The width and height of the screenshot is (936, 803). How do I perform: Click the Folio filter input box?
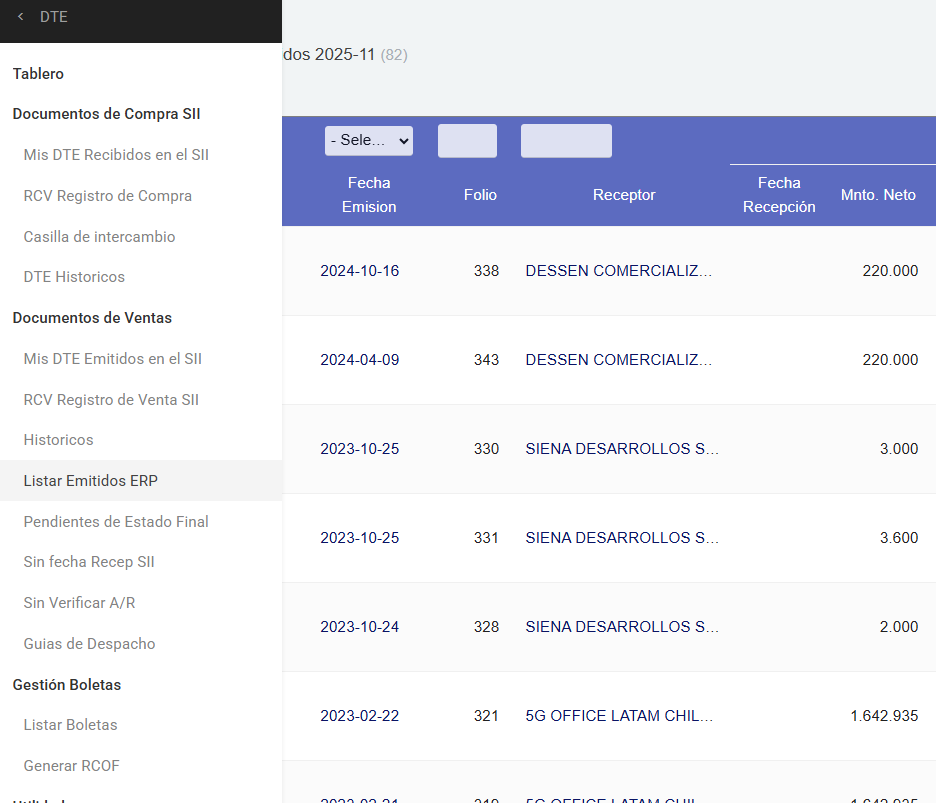(467, 140)
